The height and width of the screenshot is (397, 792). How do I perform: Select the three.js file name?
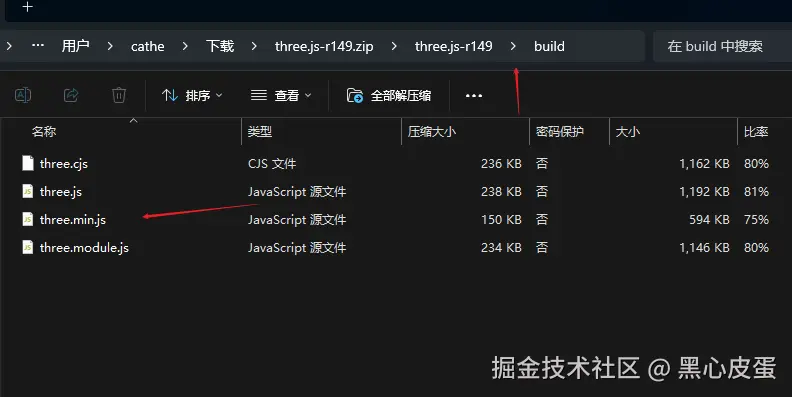point(61,192)
